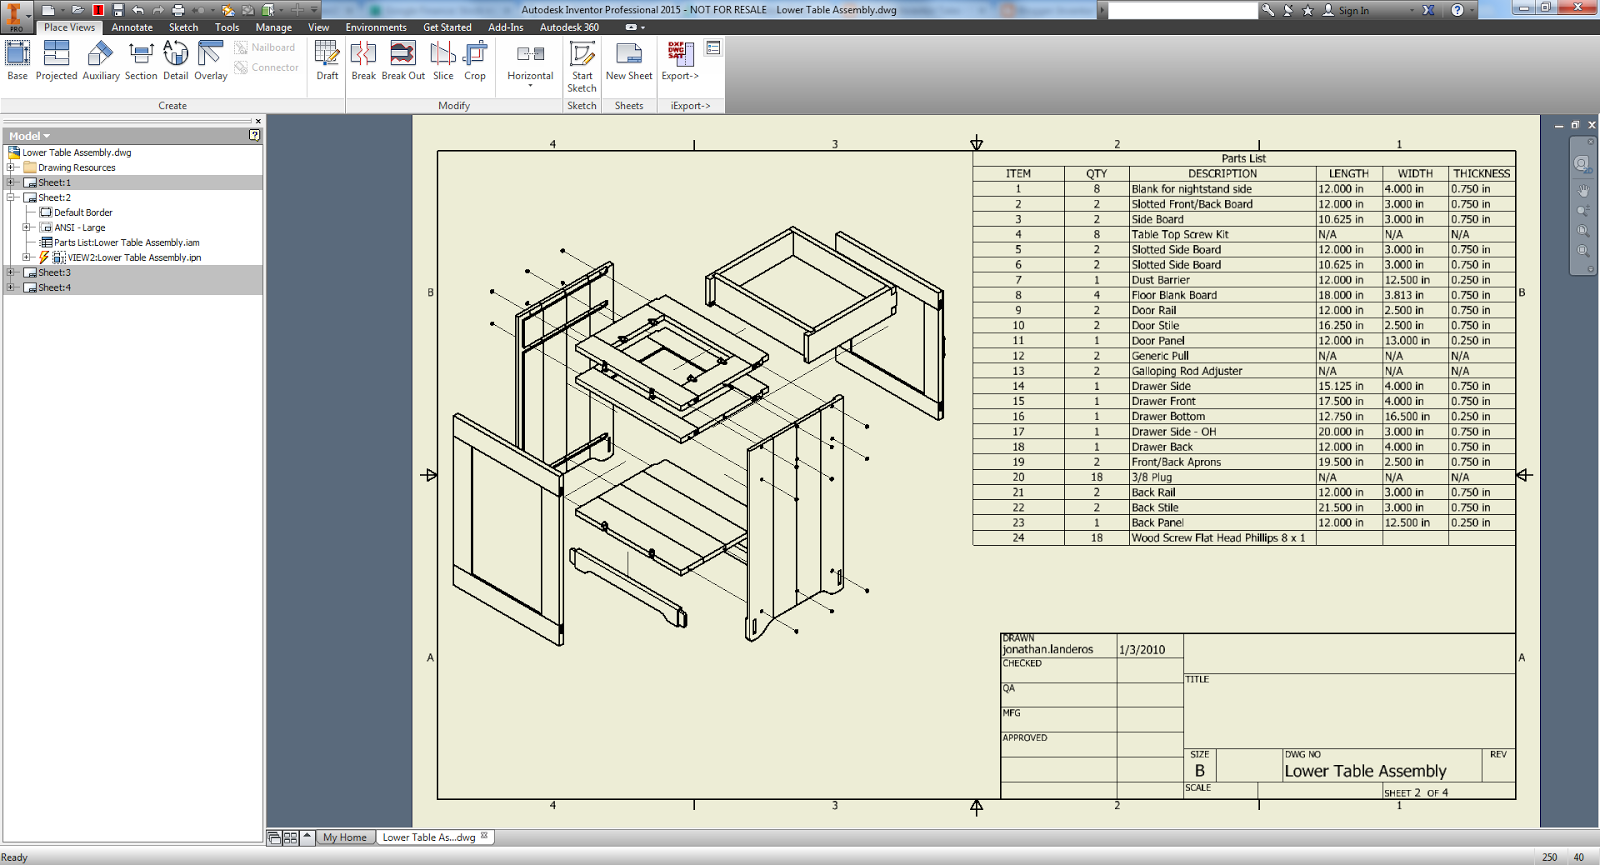Click 'Lower Table Assembly' title block text
This screenshot has height=865, width=1600.
1365,771
